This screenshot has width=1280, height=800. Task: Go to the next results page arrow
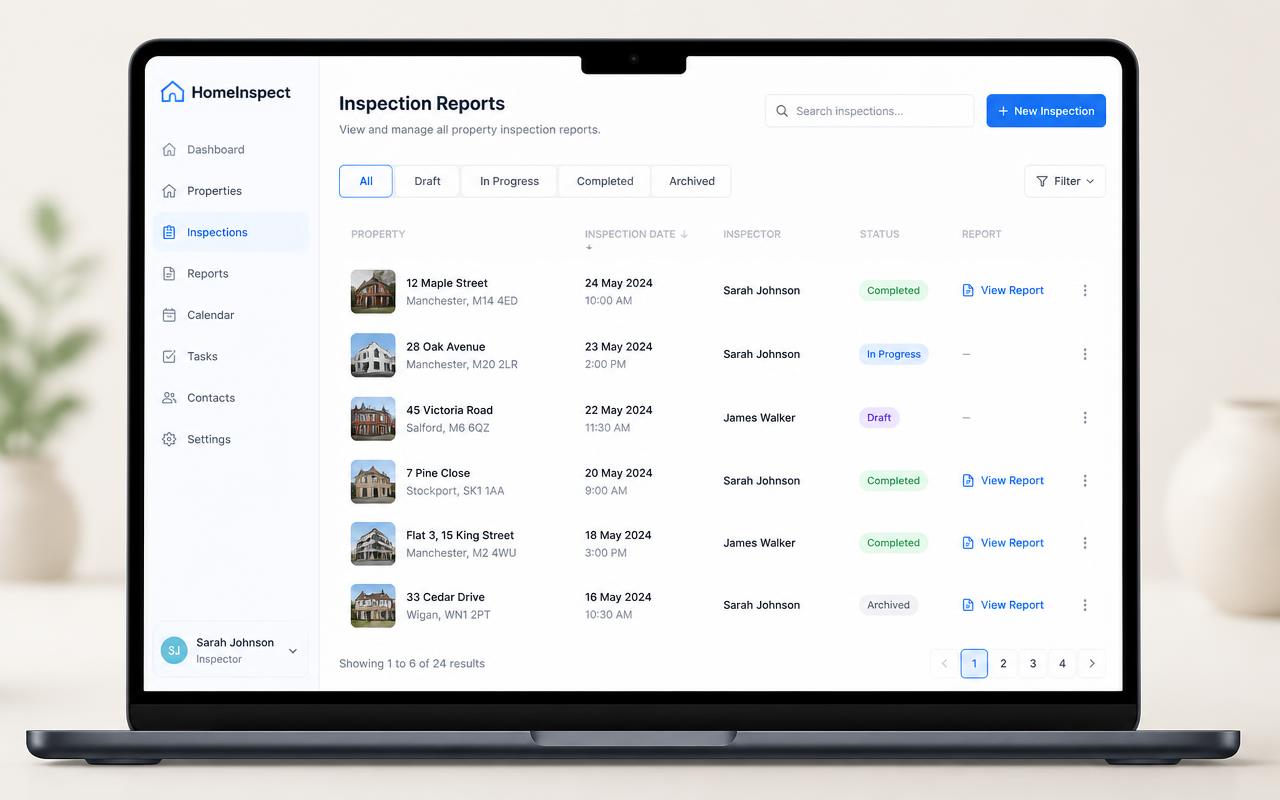tap(1092, 664)
